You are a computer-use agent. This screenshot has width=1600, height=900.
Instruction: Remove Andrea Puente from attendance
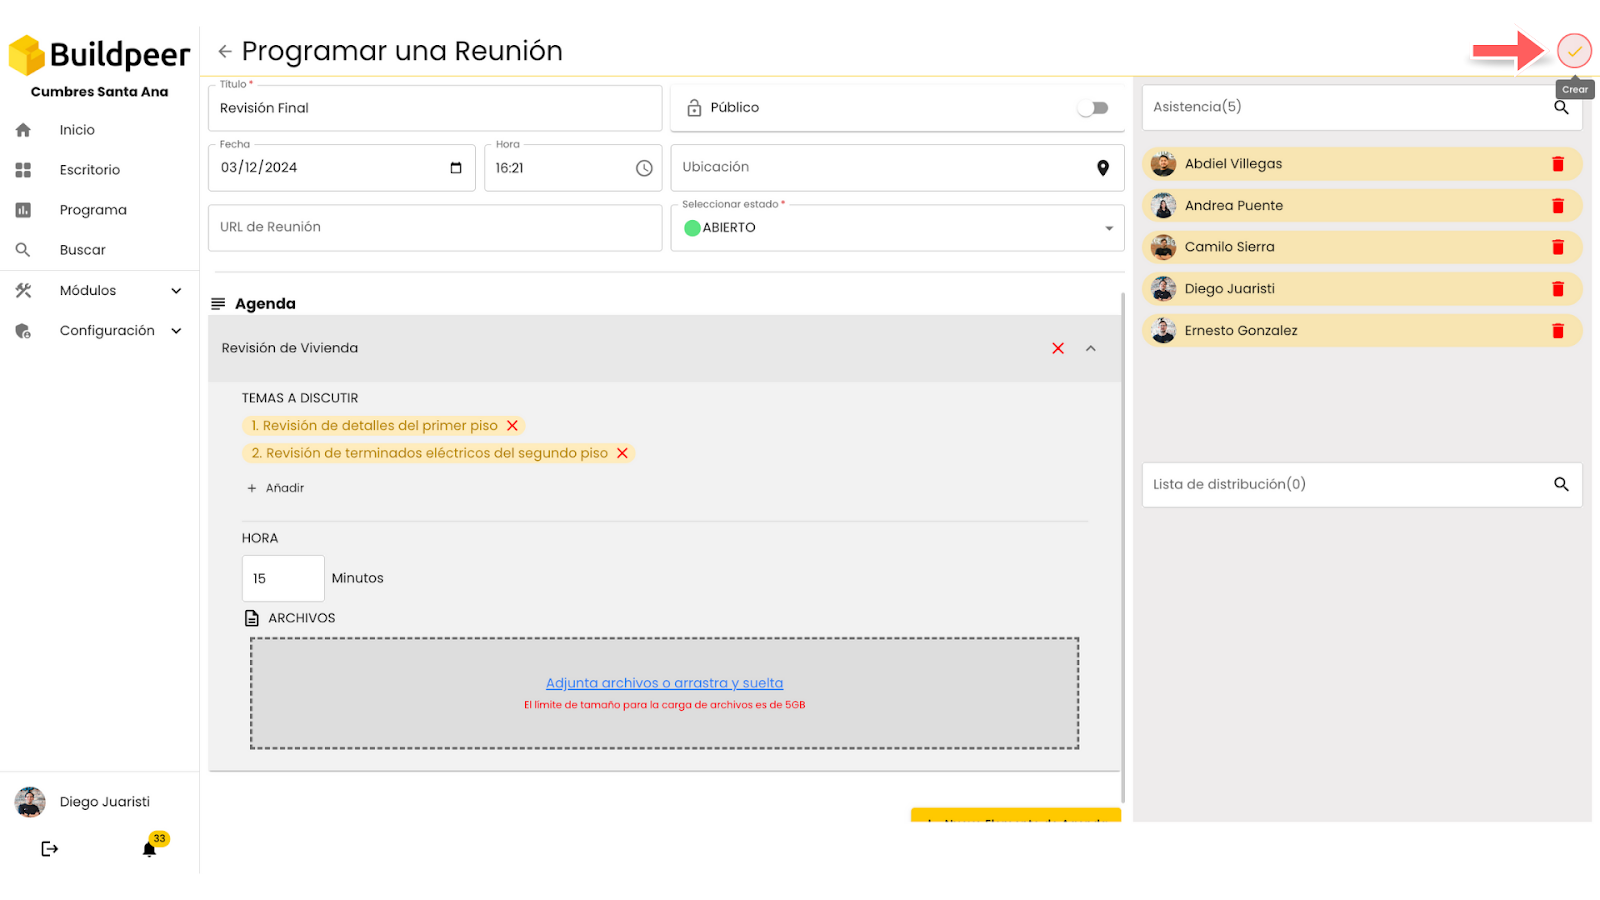1557,206
